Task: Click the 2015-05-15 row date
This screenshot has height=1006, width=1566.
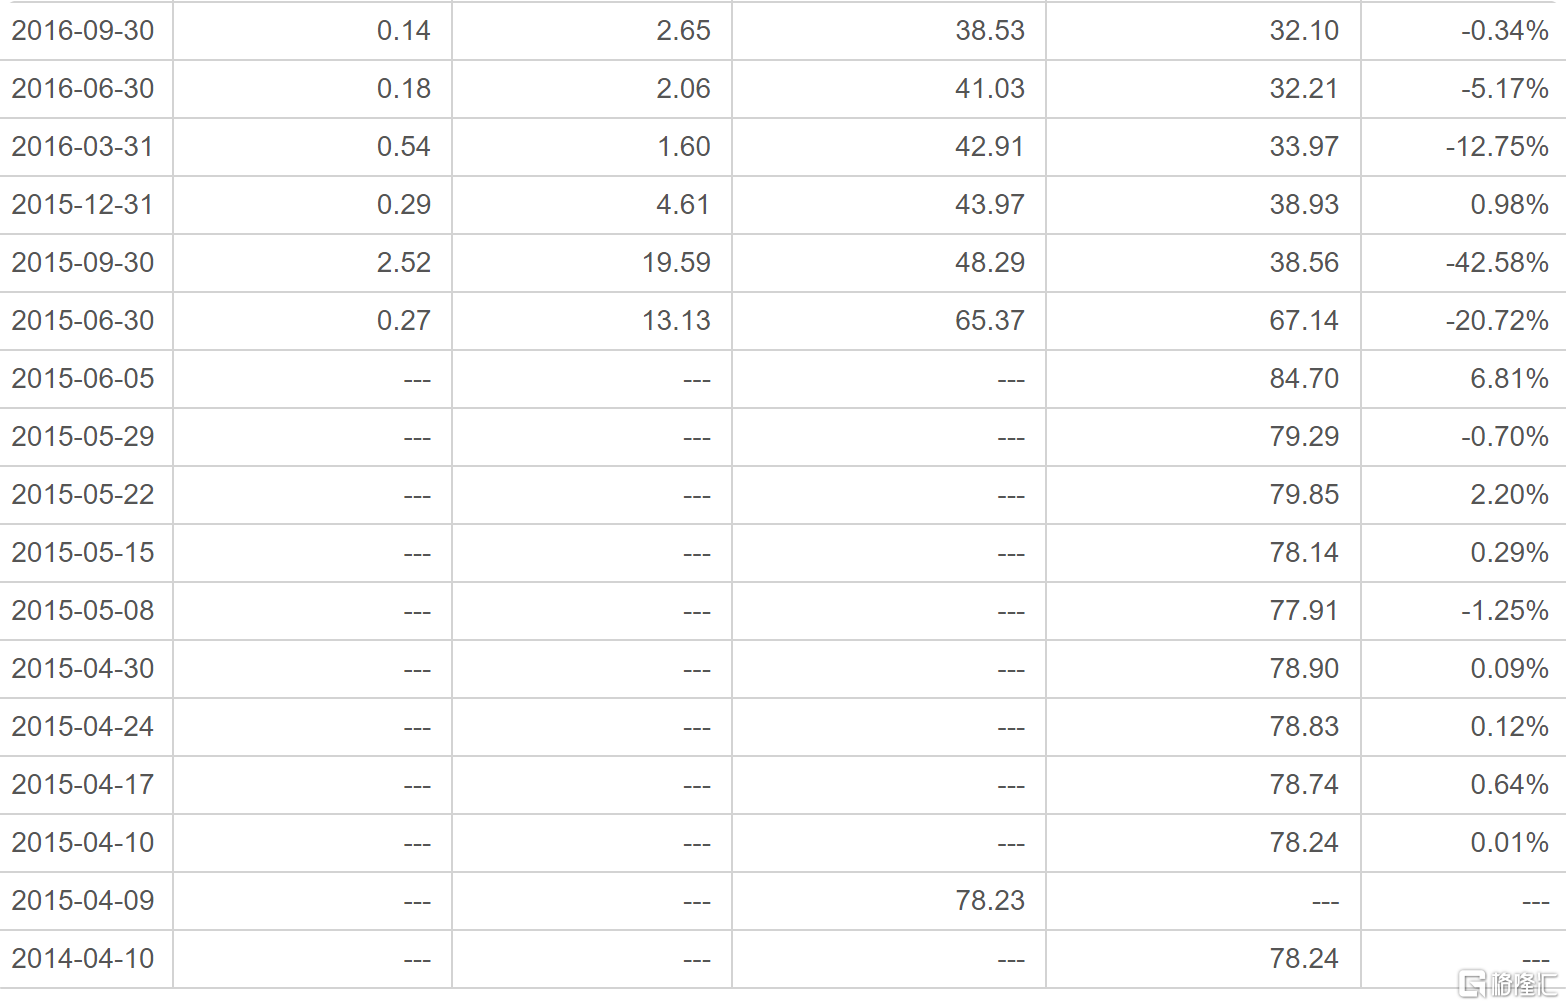Action: tap(83, 553)
